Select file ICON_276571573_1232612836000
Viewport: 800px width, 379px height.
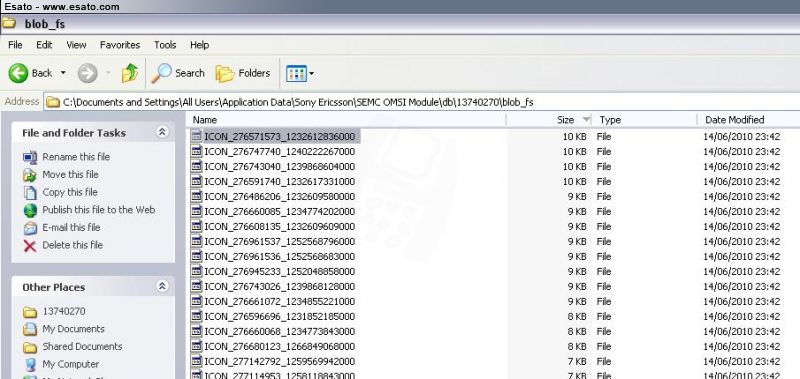pyautogui.click(x=279, y=137)
